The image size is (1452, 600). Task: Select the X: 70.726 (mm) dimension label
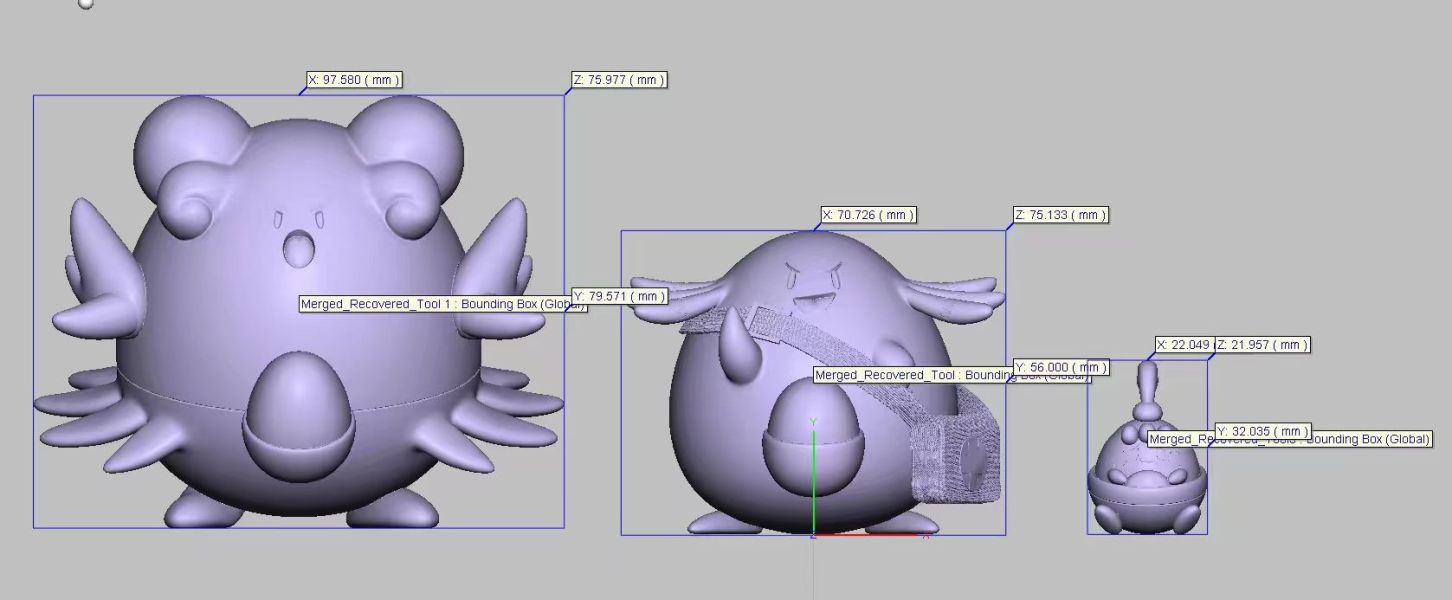[868, 214]
